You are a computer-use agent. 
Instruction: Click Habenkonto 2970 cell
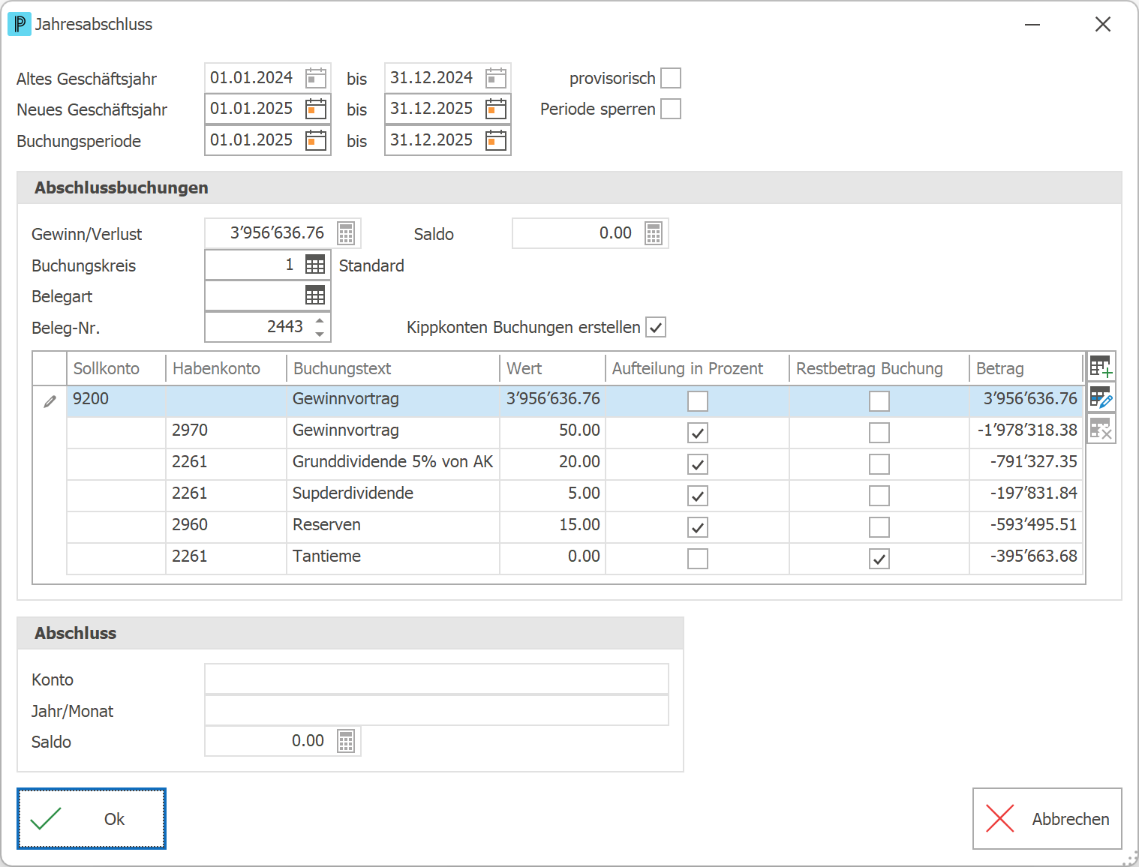tap(226, 431)
